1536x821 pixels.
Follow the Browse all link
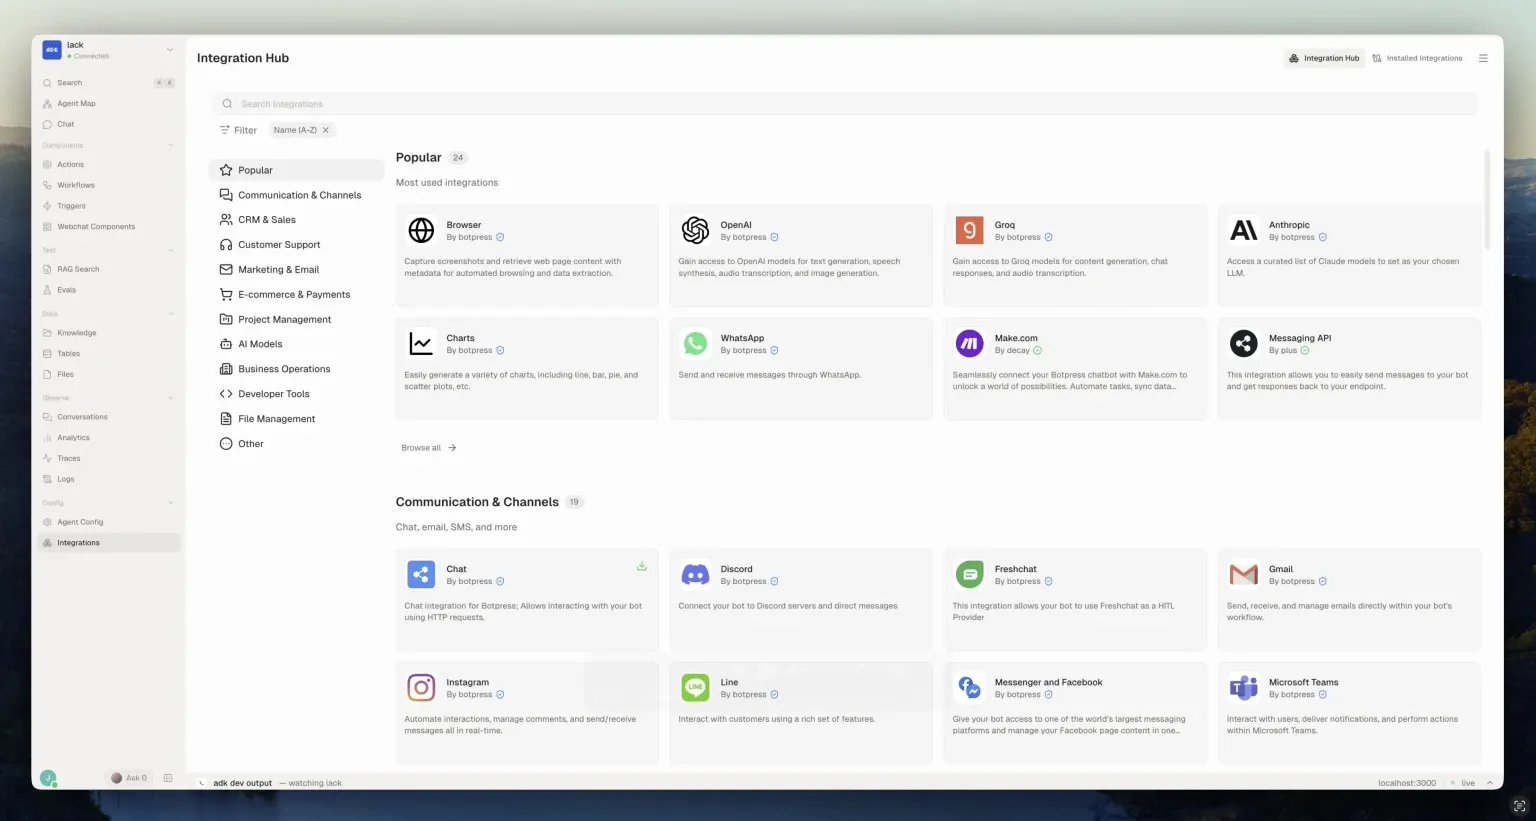pos(428,448)
